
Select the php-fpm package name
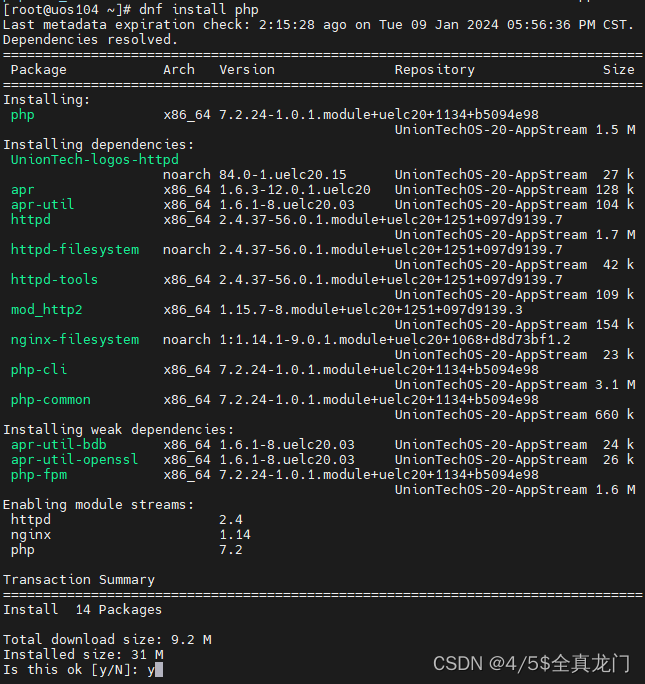tap(39, 475)
